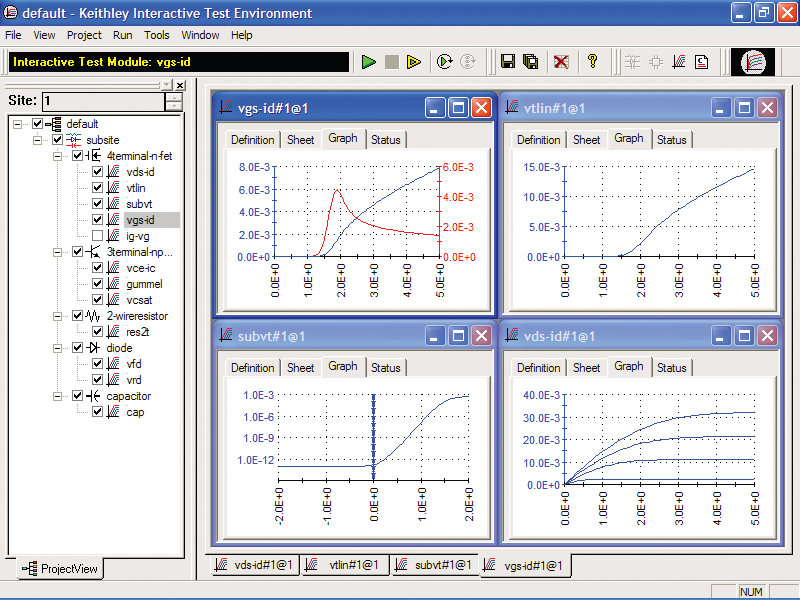Toggle the vds-id test checkbox
The height and width of the screenshot is (600, 800).
pos(97,172)
